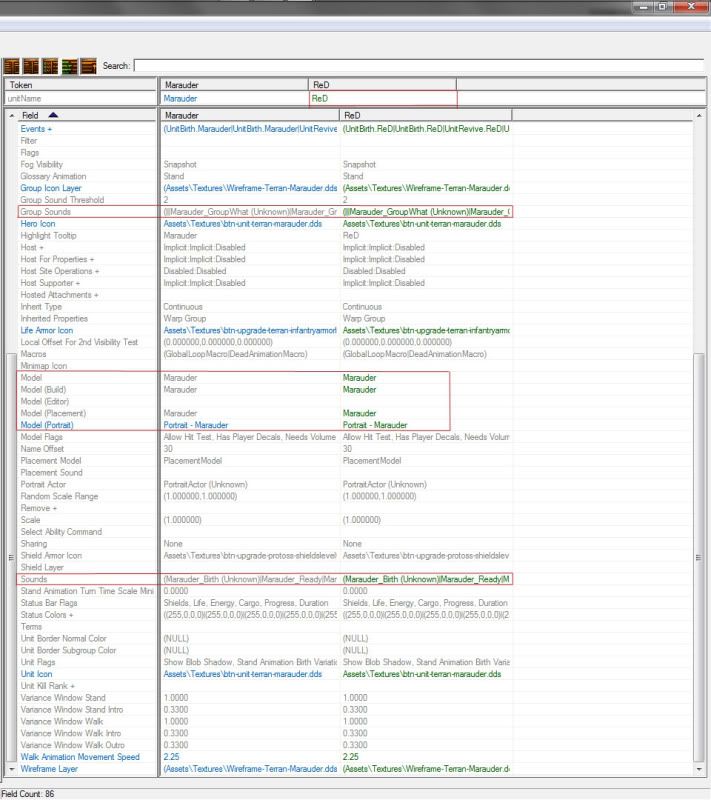Select the Unit Icon field
Viewport: 711px width, 800px height.
click(x=36, y=674)
